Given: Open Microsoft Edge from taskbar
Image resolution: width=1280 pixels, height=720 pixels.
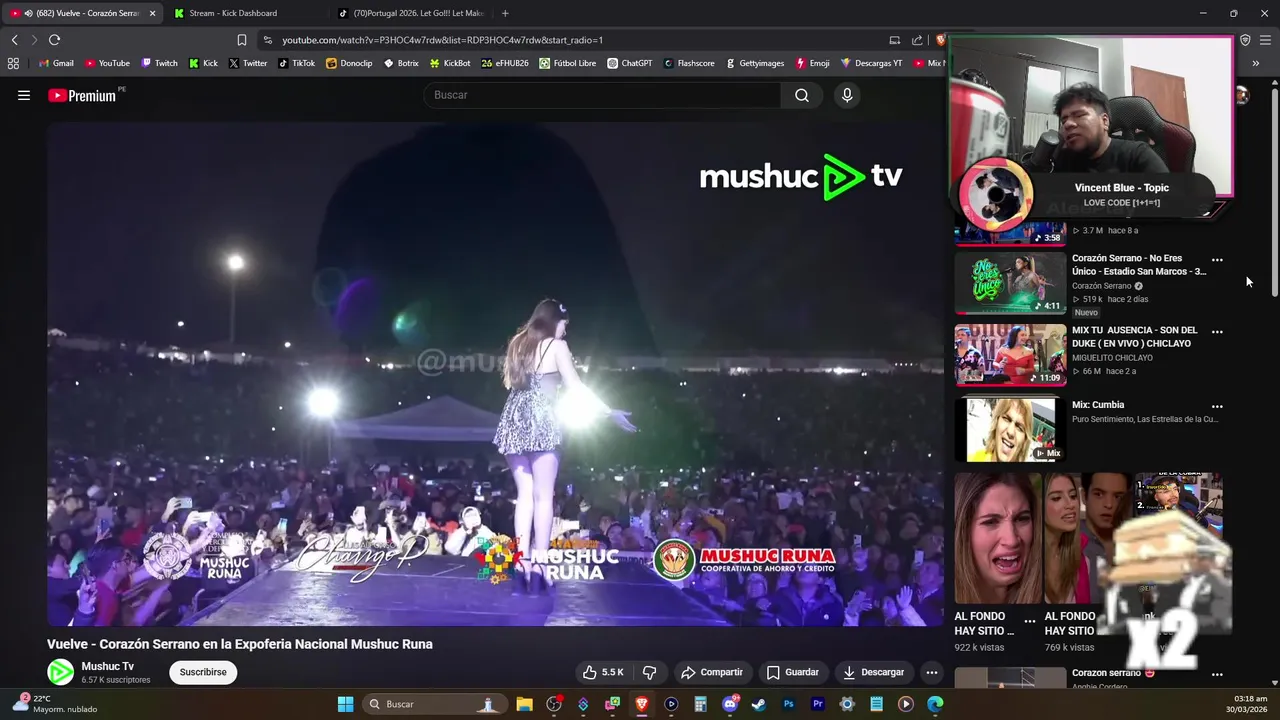Looking at the screenshot, I should tap(935, 704).
